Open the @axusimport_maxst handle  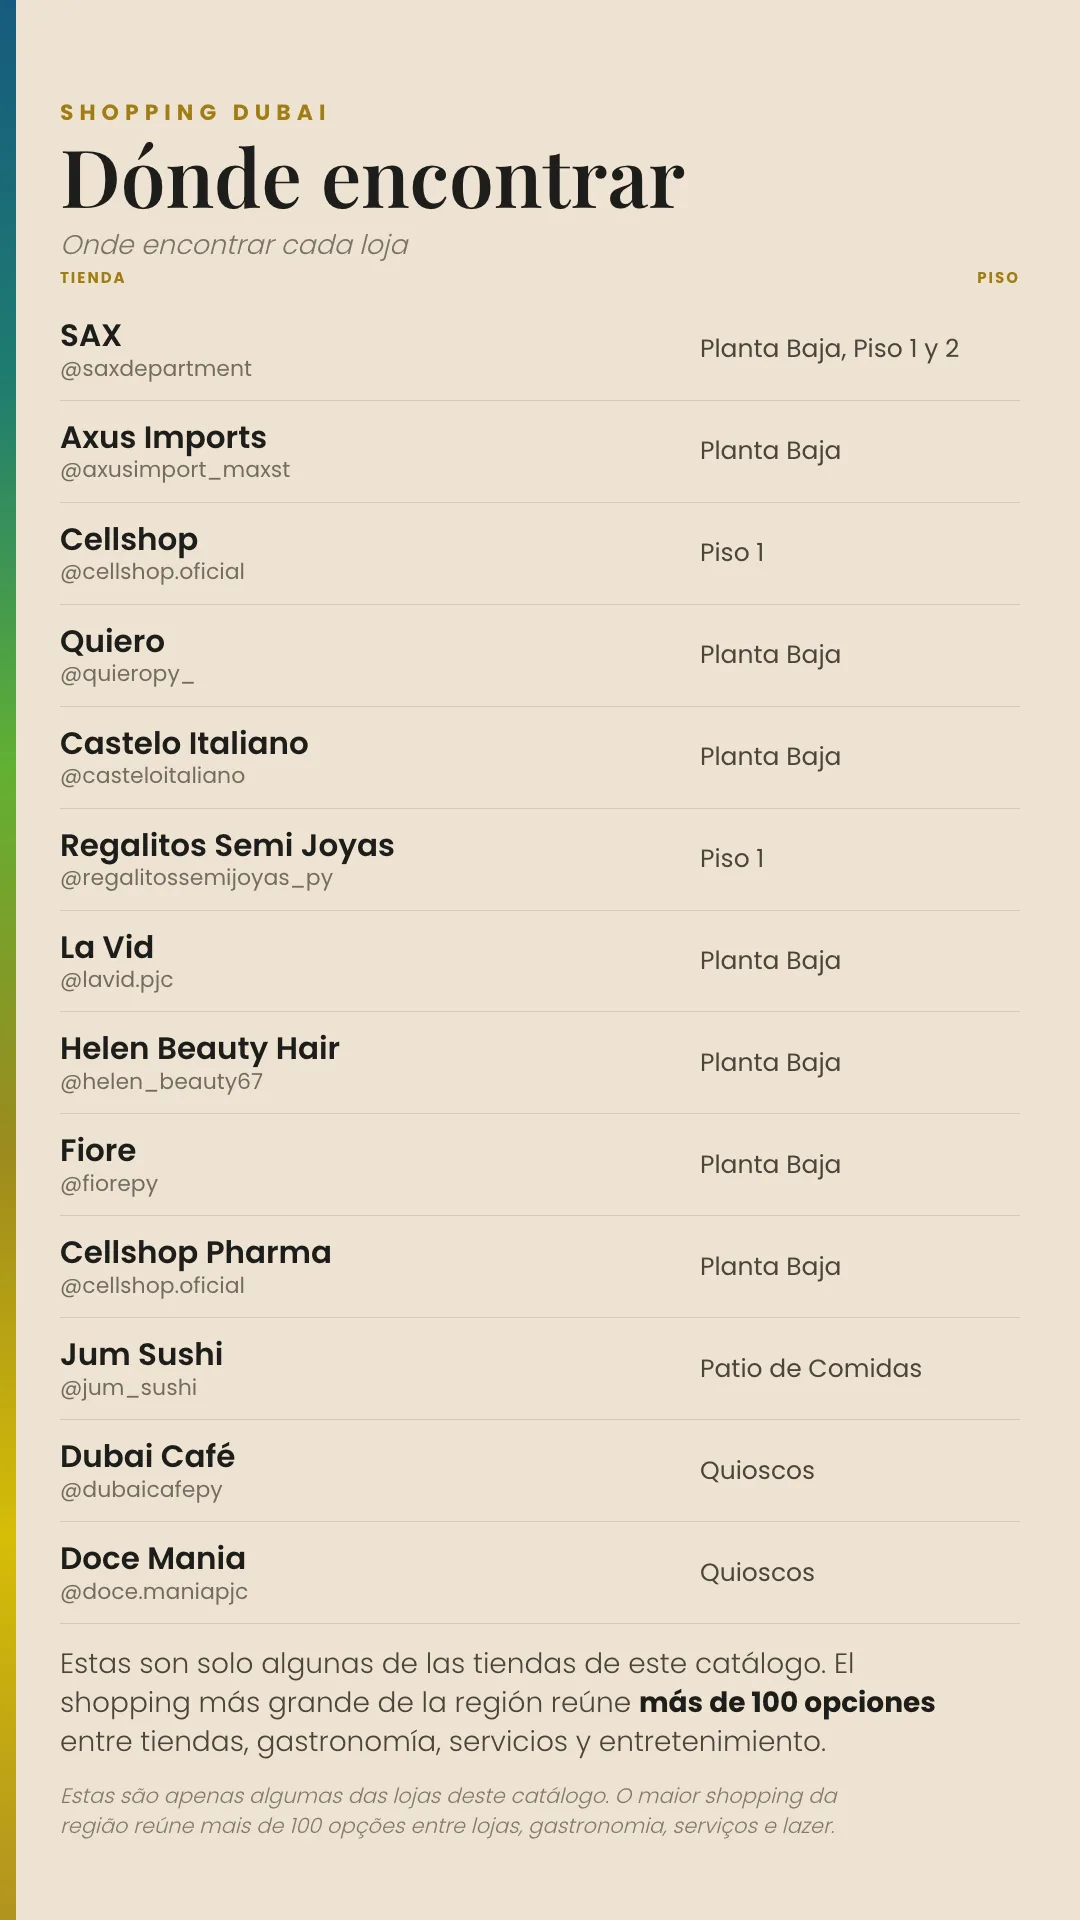point(175,470)
